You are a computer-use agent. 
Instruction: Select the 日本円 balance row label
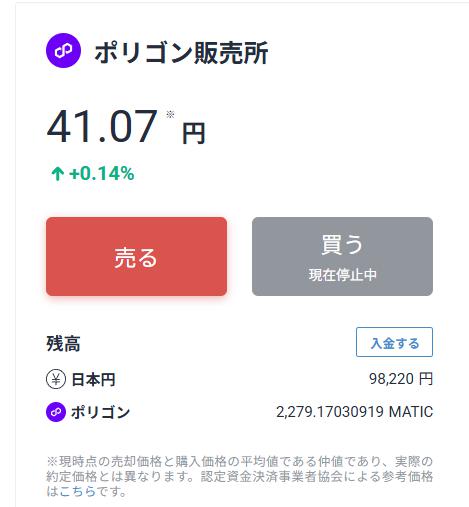pos(93,379)
